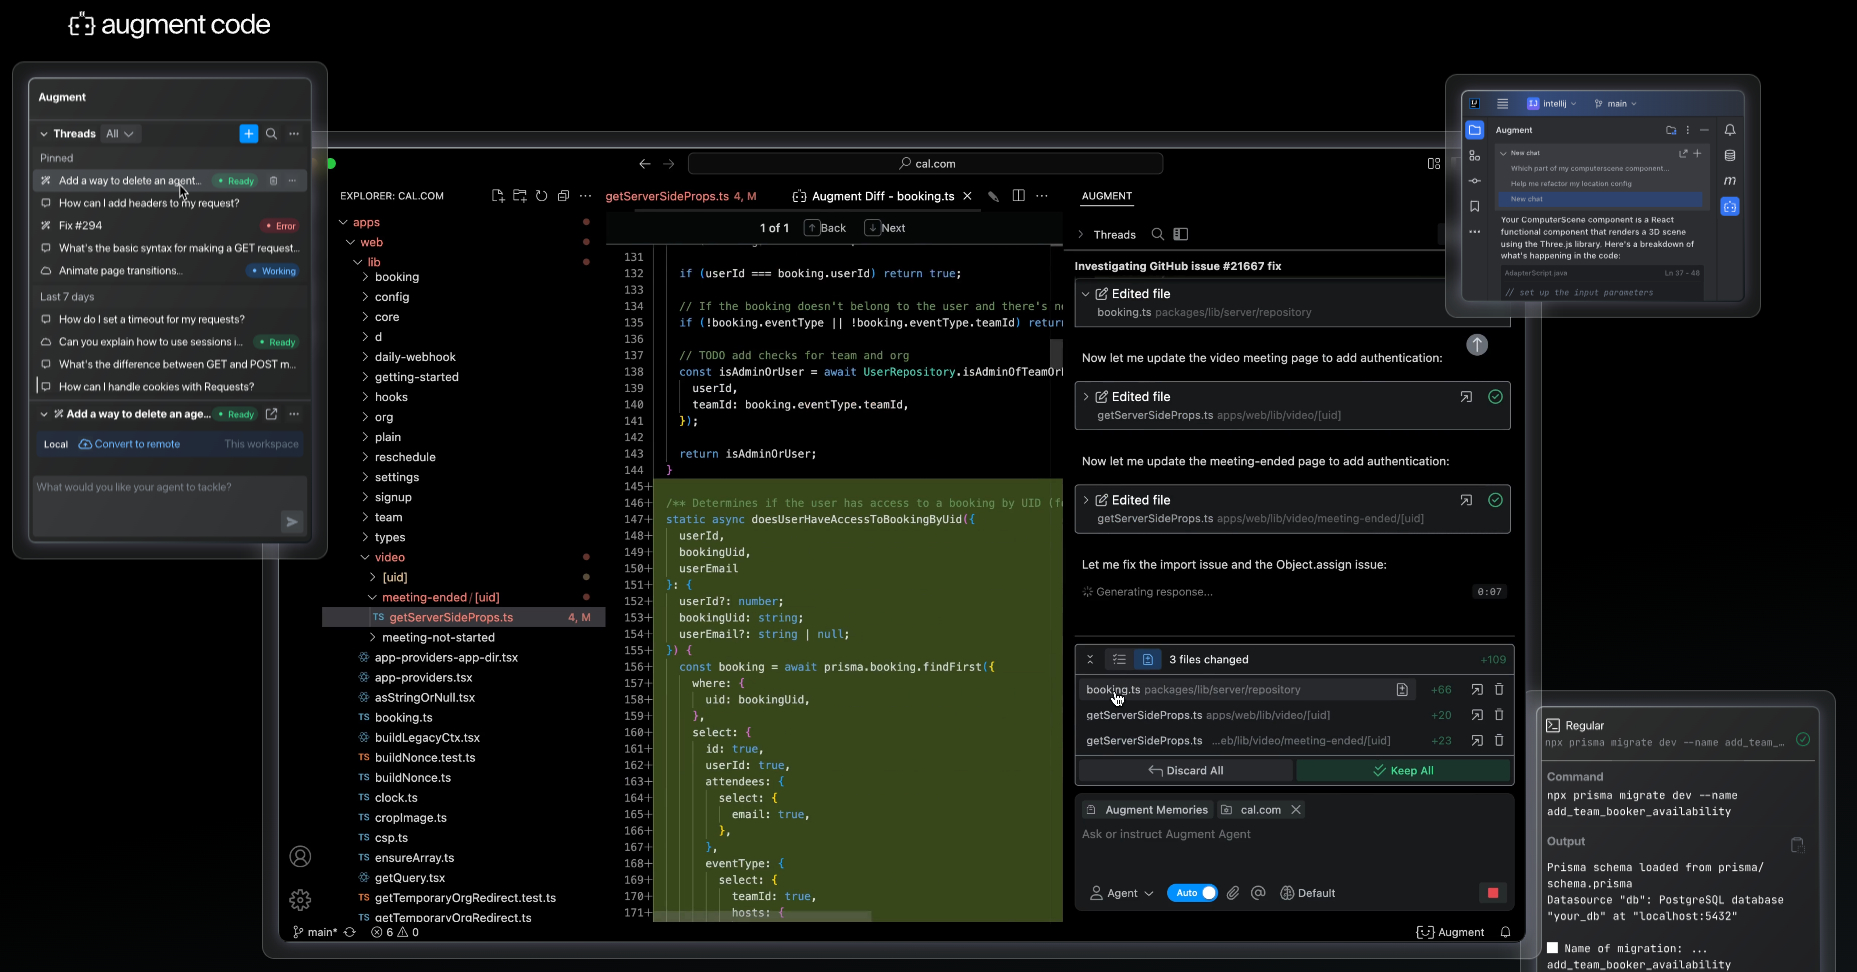
Task: Click the stop generation red square button
Action: 1492,893
